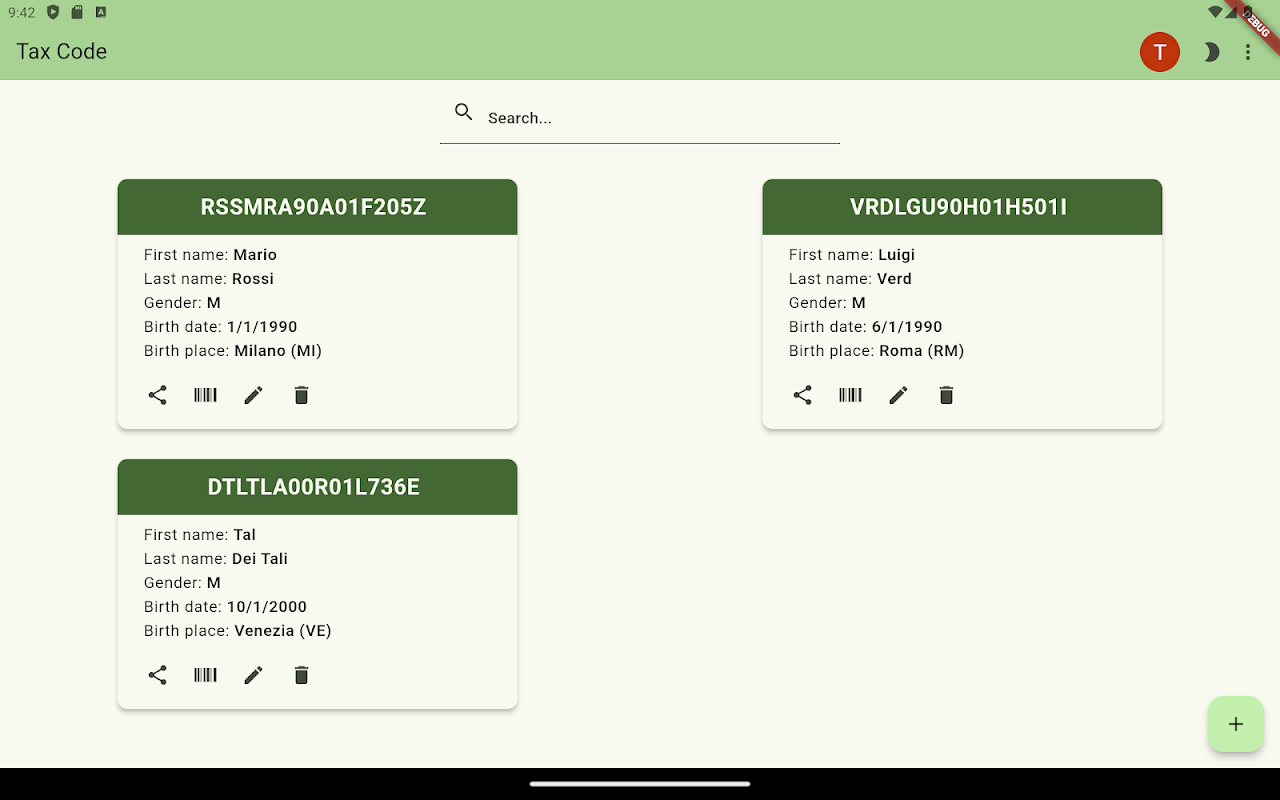
Task: Tap the Android navigation home pill
Action: 640,784
